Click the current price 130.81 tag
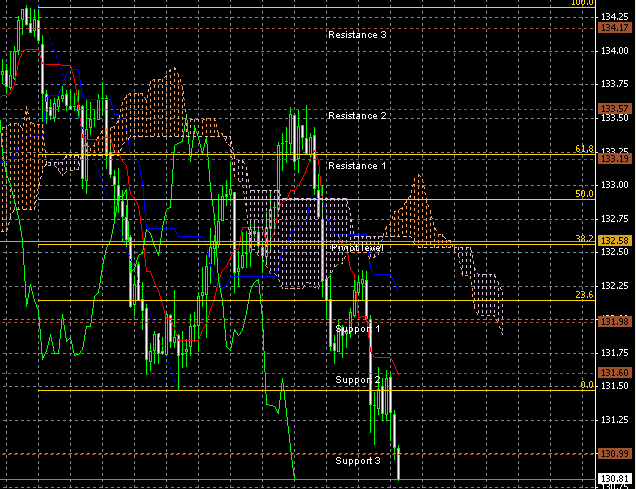Image resolution: width=636 pixels, height=489 pixels. pyautogui.click(x=615, y=478)
